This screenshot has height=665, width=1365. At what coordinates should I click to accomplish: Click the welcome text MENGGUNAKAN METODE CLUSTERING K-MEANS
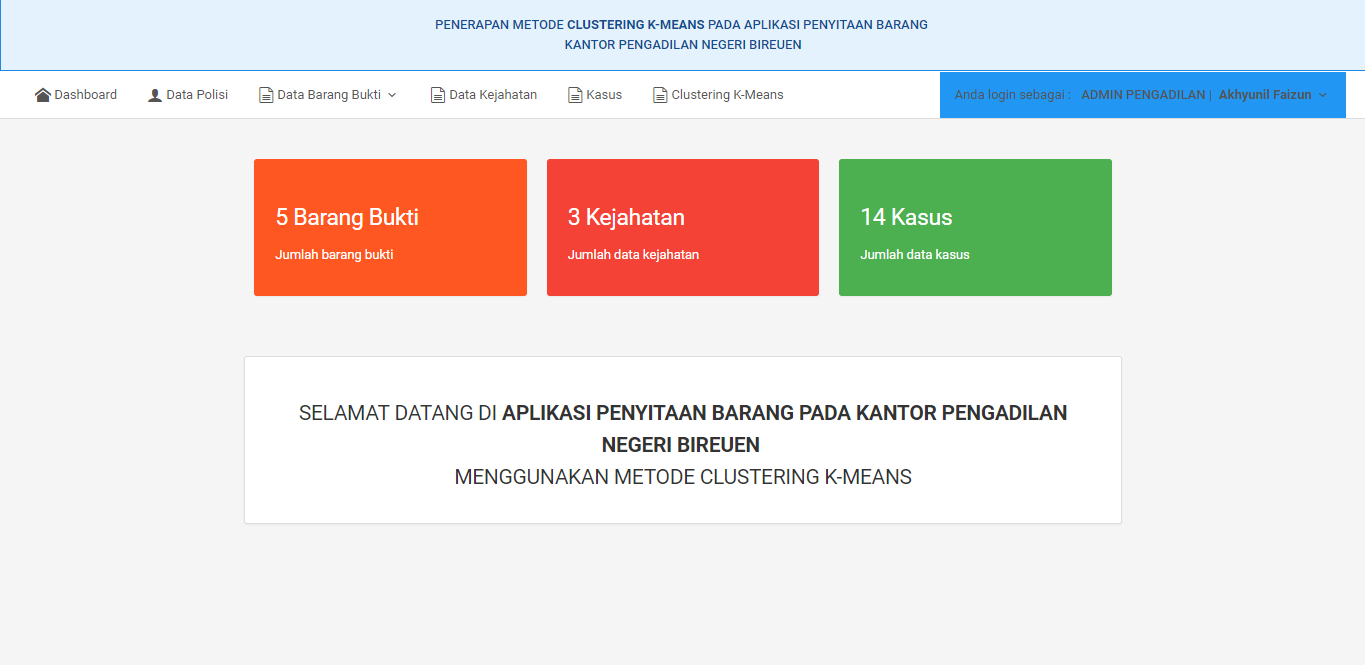pyautogui.click(x=683, y=477)
